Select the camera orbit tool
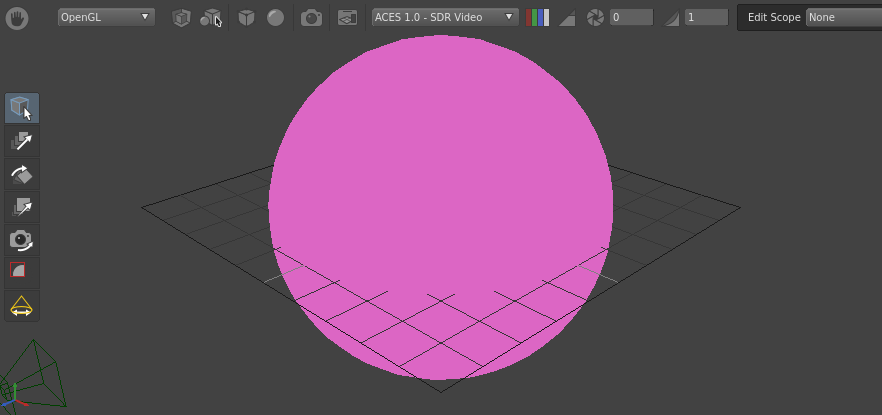Viewport: 882px width, 415px height. coord(21,240)
